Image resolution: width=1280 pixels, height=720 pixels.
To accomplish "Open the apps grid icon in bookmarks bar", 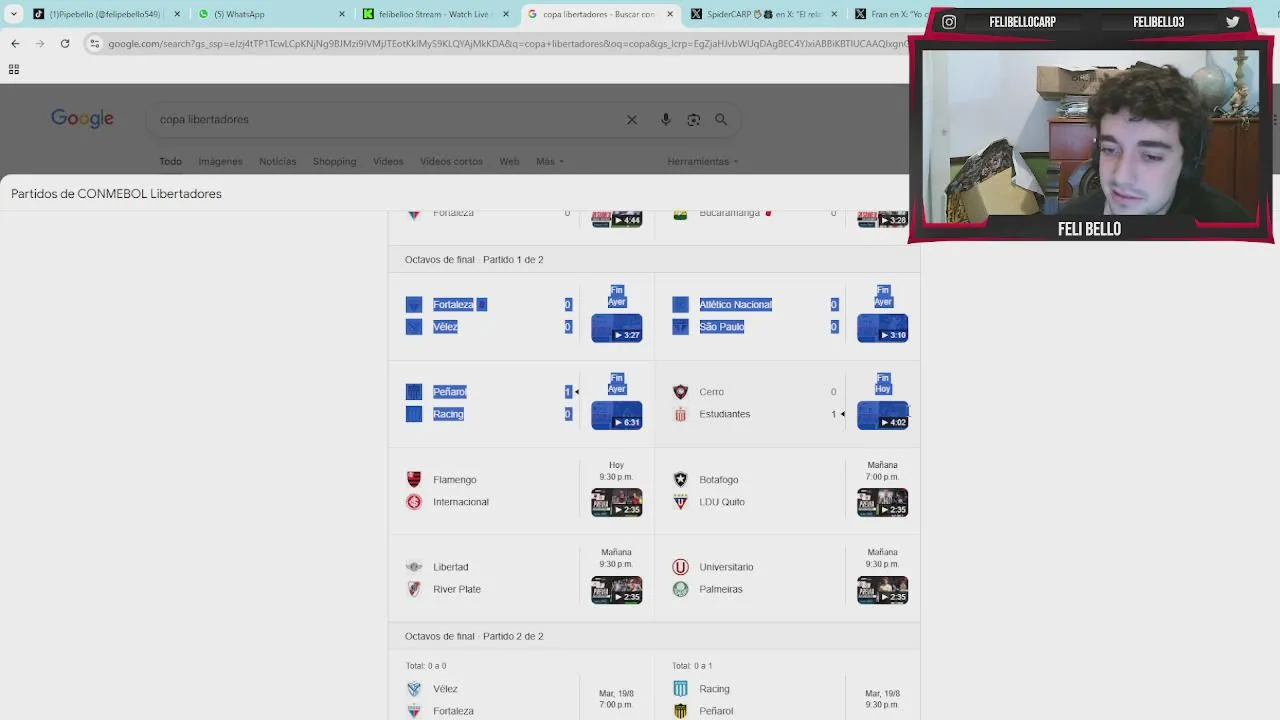I will point(14,69).
